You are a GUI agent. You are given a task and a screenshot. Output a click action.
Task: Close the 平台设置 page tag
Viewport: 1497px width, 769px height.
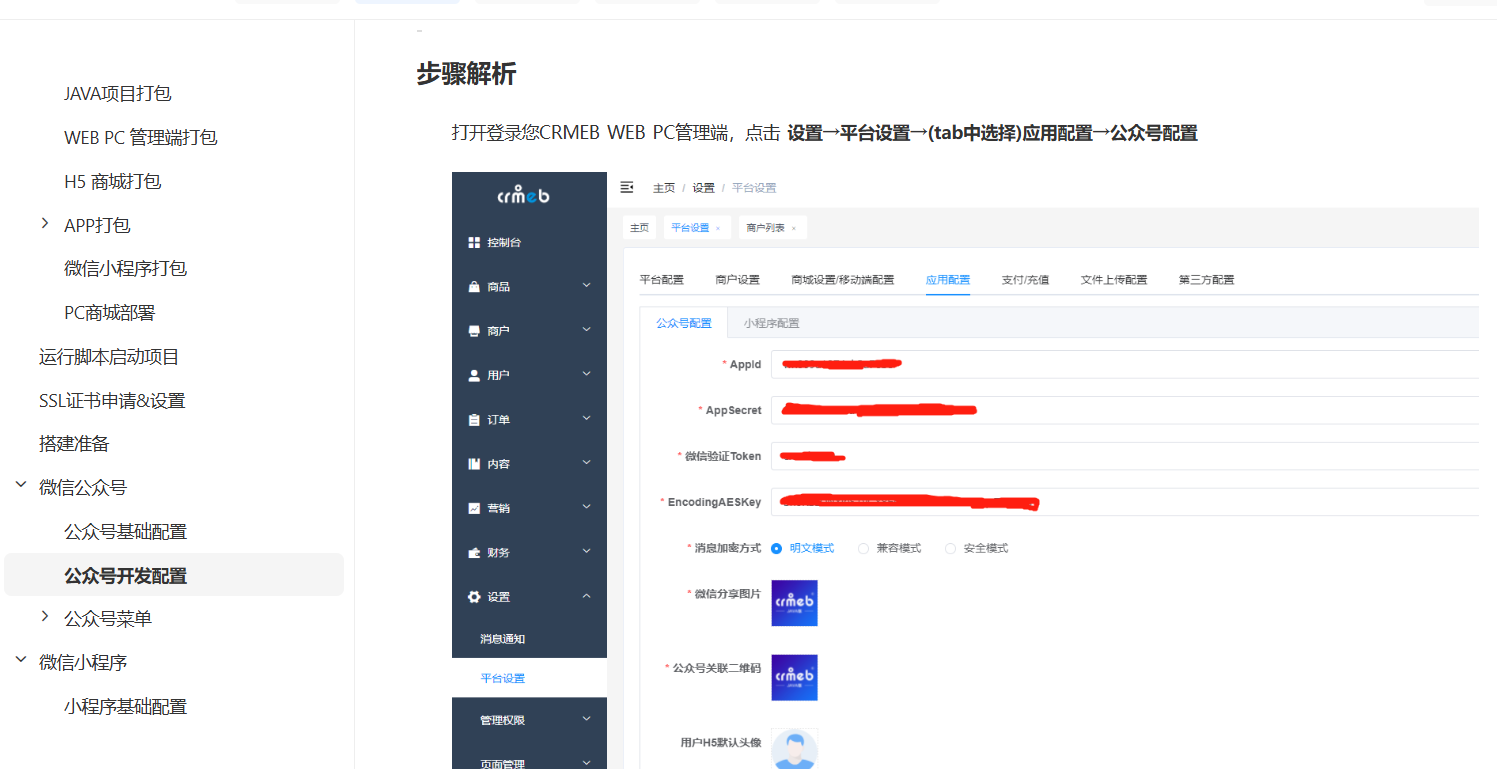point(718,229)
